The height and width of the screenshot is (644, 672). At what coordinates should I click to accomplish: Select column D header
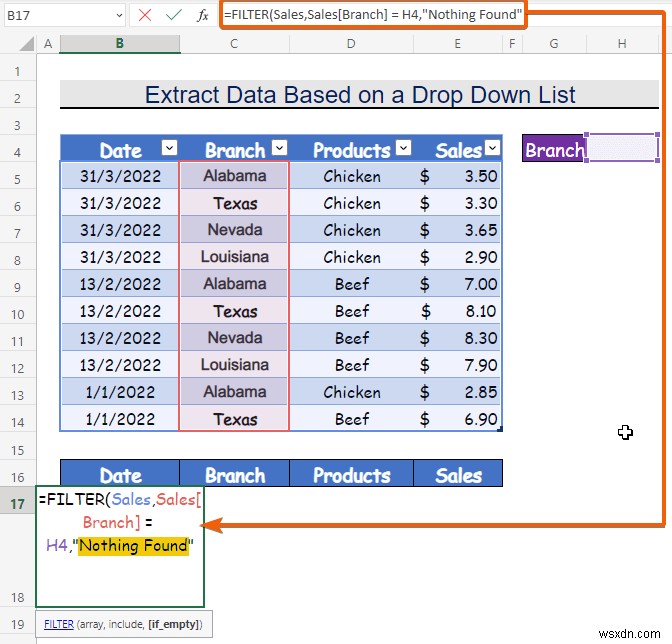pos(351,43)
